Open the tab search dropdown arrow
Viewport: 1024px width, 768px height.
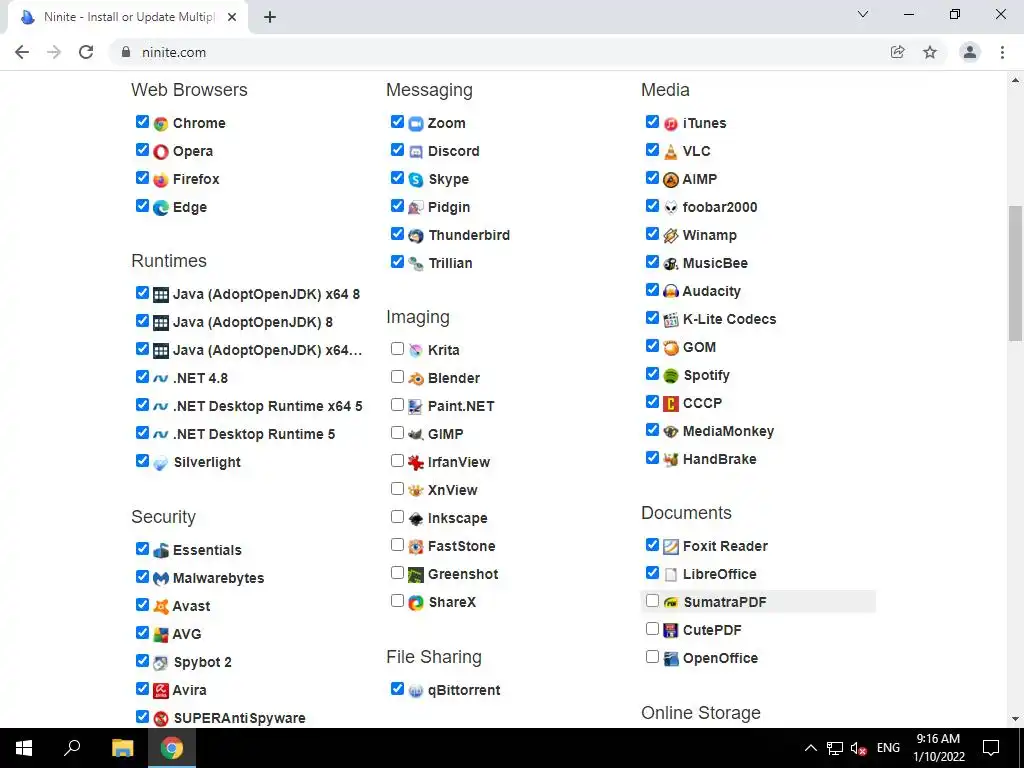point(863,14)
